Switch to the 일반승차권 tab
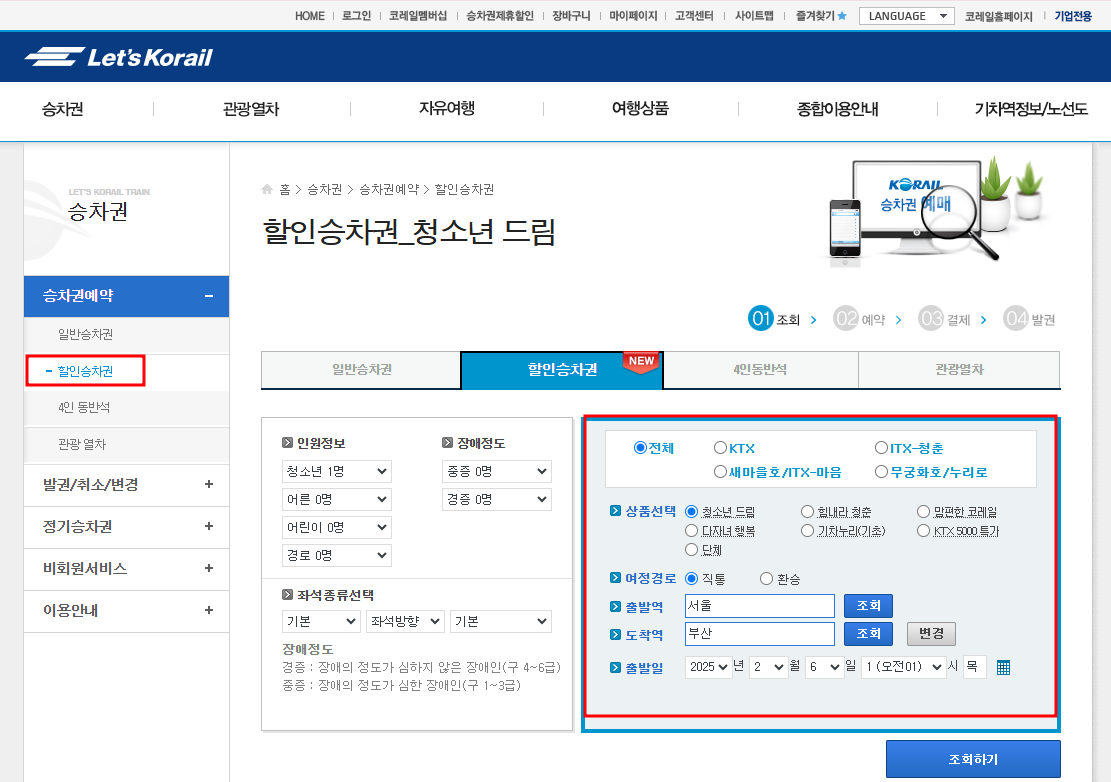Screen dimensions: 1111x782 point(361,370)
